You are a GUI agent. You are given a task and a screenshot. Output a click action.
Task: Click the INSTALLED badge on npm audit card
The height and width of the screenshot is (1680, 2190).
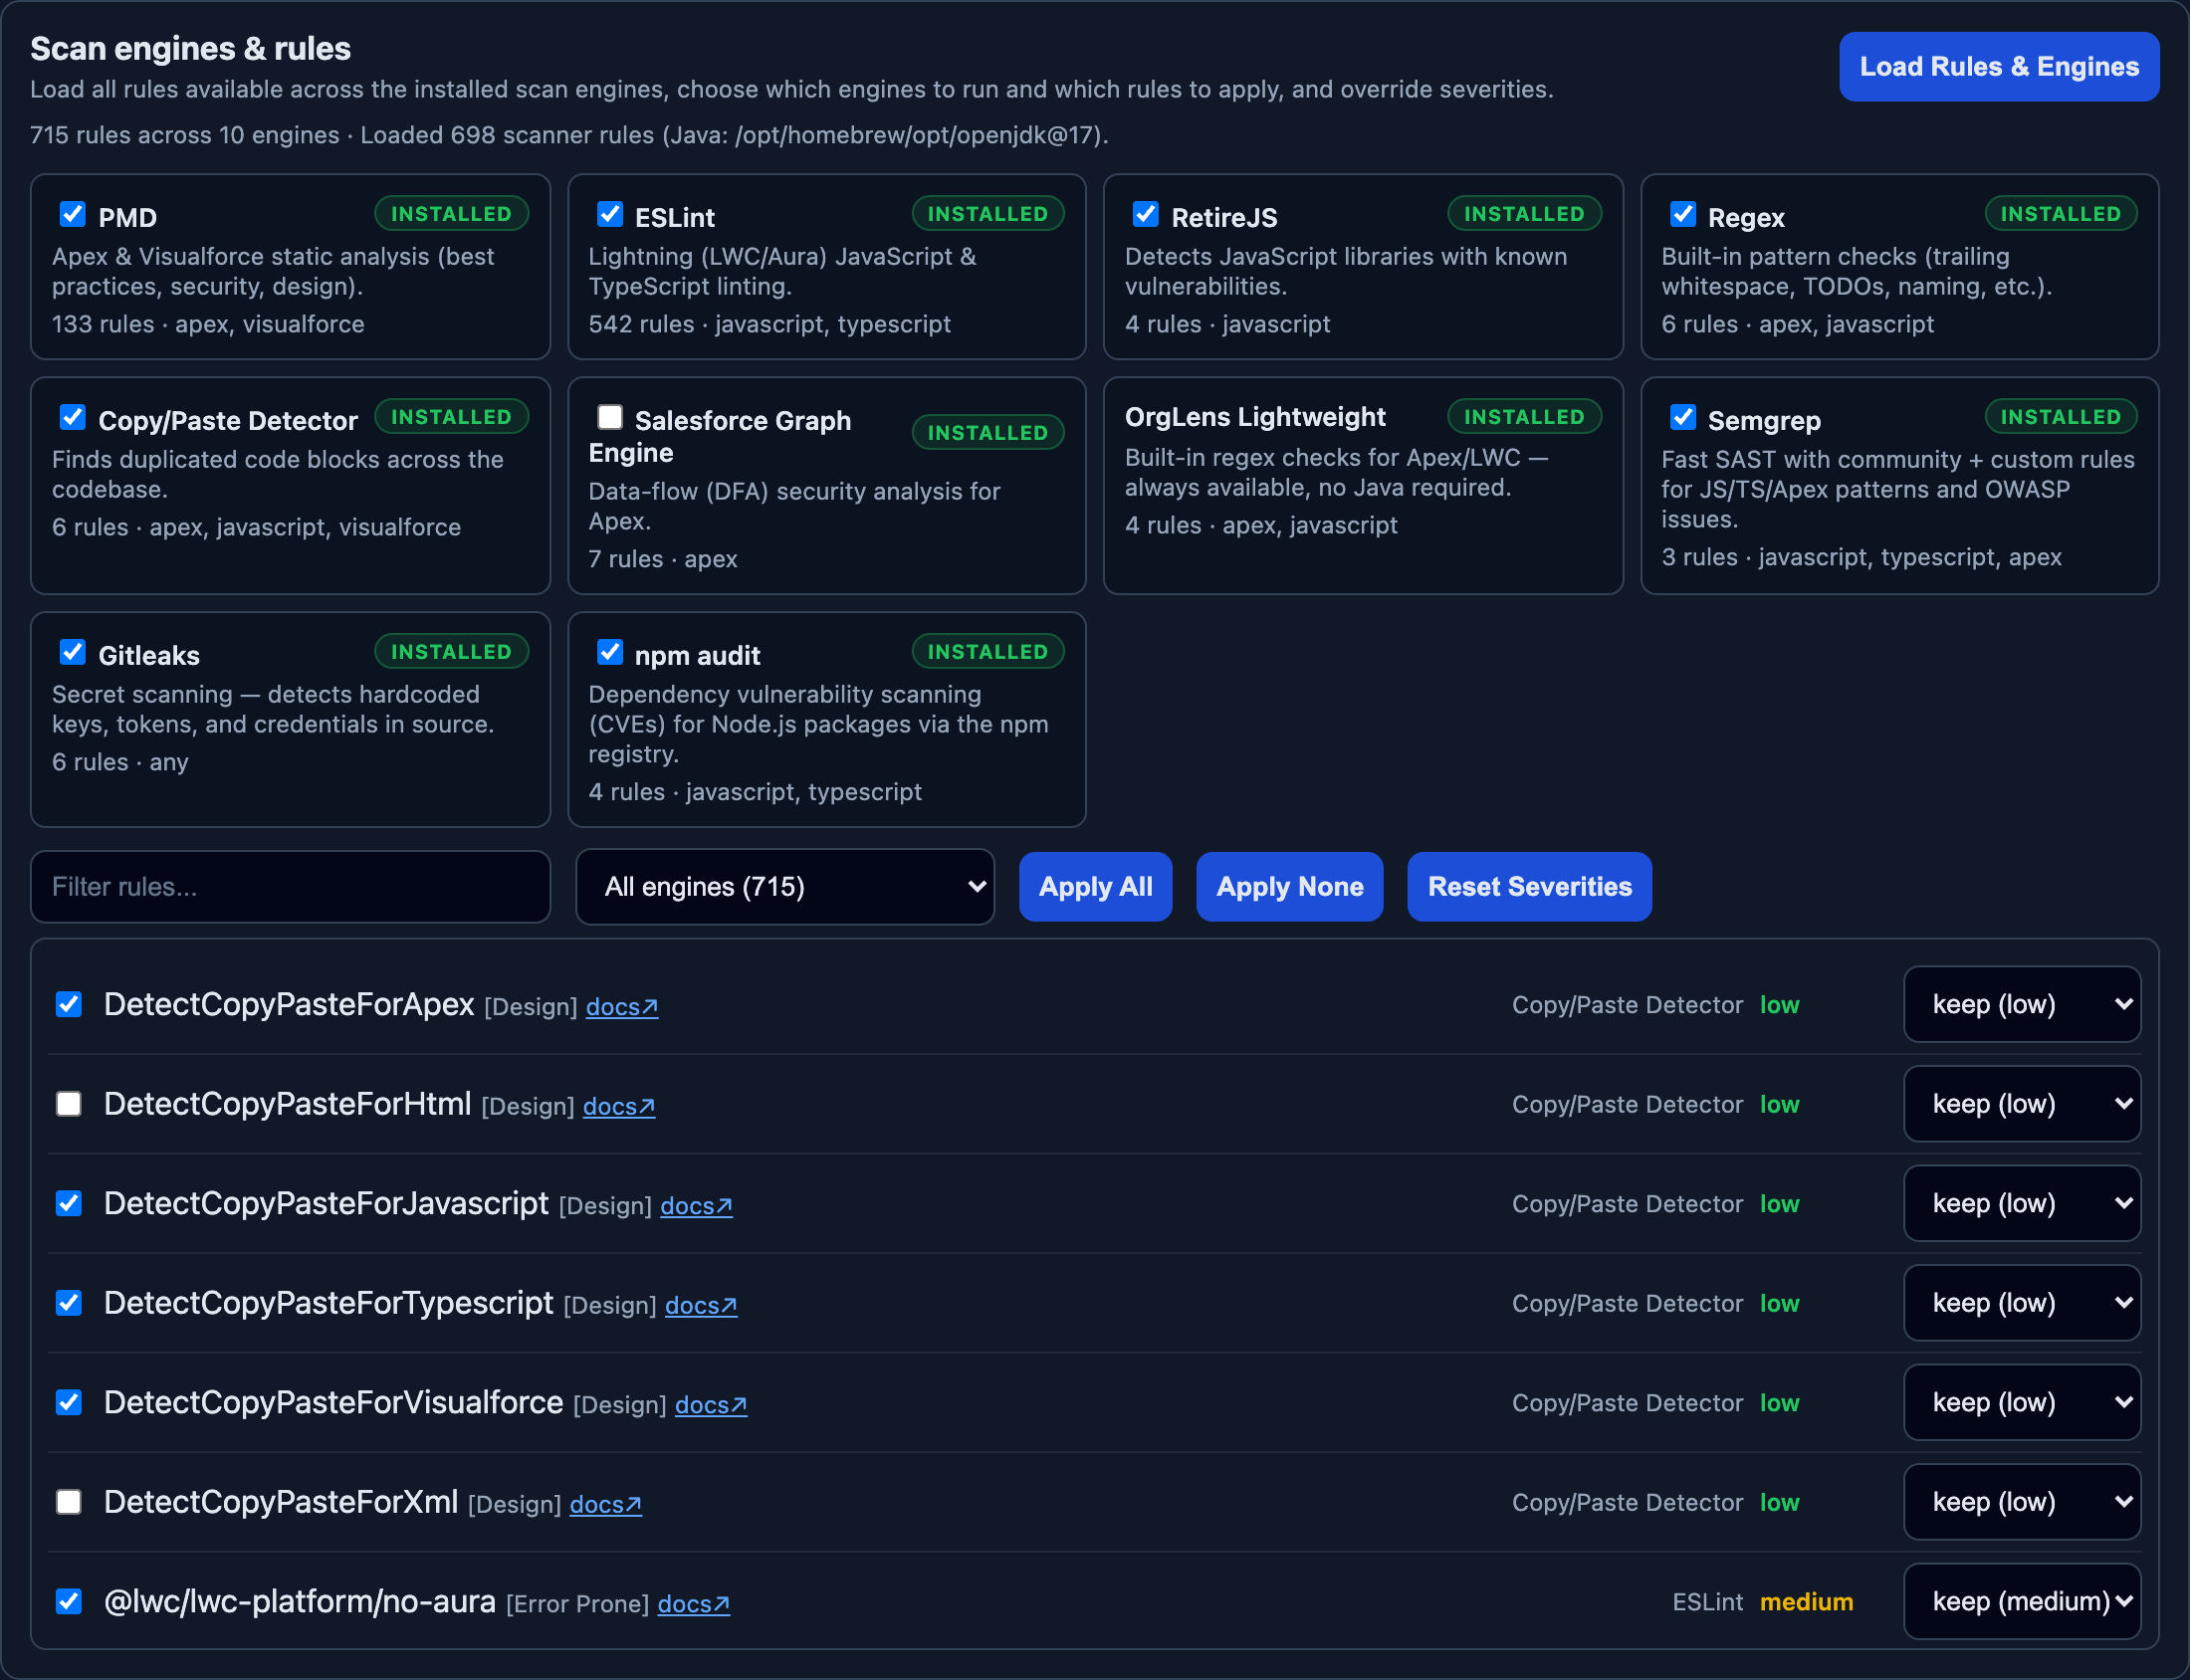coord(987,652)
